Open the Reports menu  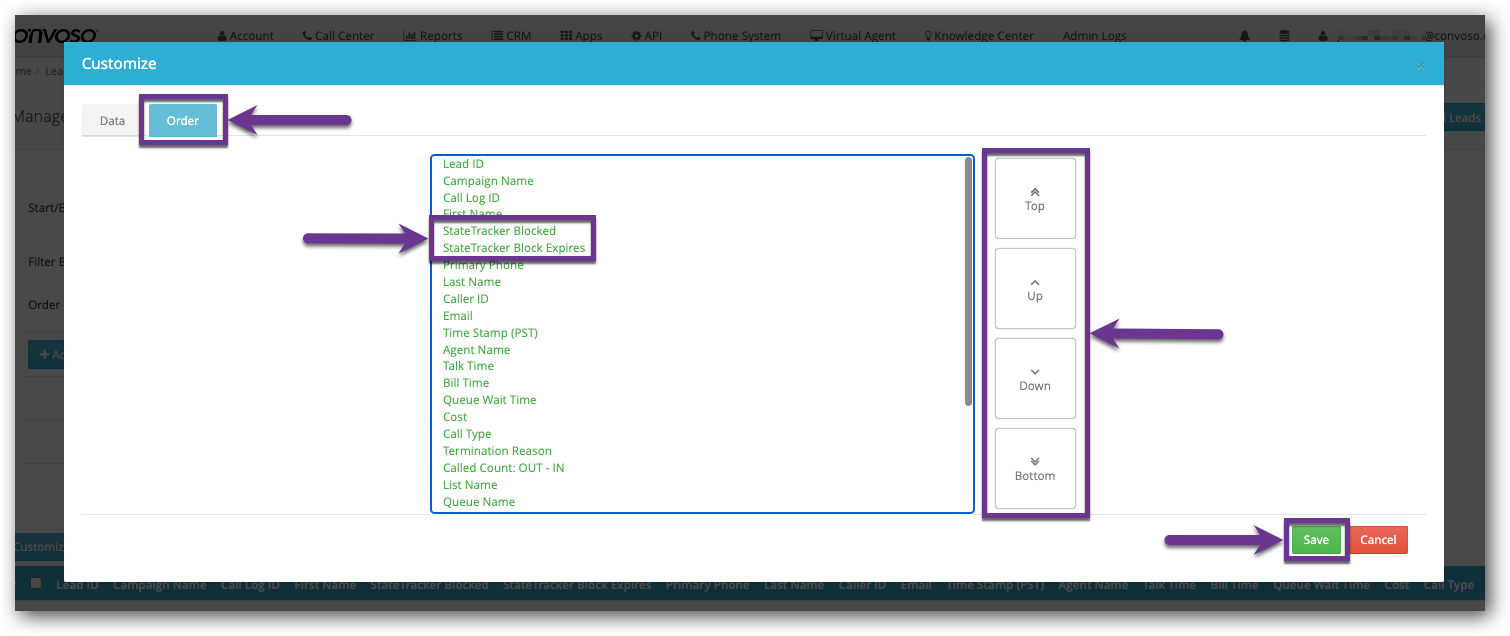click(433, 35)
